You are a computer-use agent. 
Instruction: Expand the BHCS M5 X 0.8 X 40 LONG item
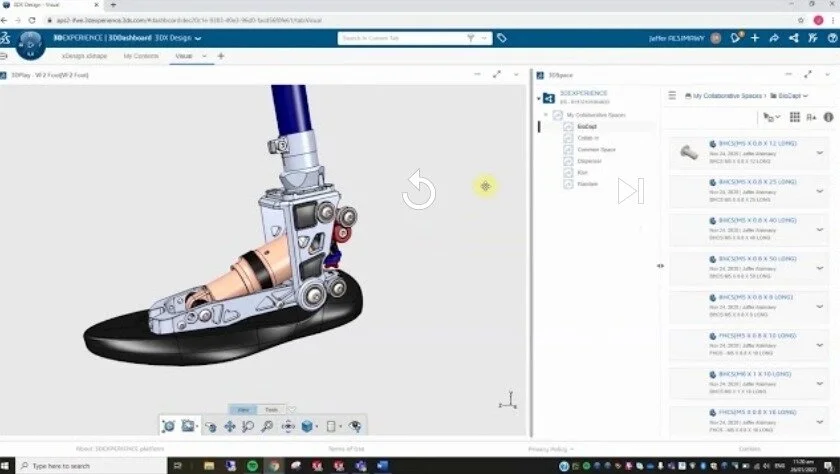(x=820, y=230)
